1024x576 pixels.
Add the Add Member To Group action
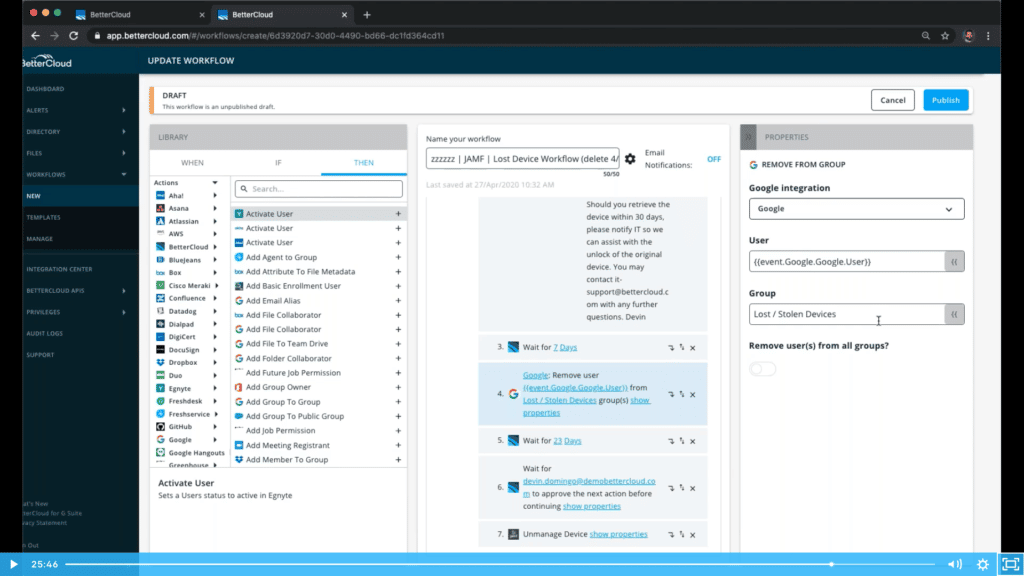[398, 460]
